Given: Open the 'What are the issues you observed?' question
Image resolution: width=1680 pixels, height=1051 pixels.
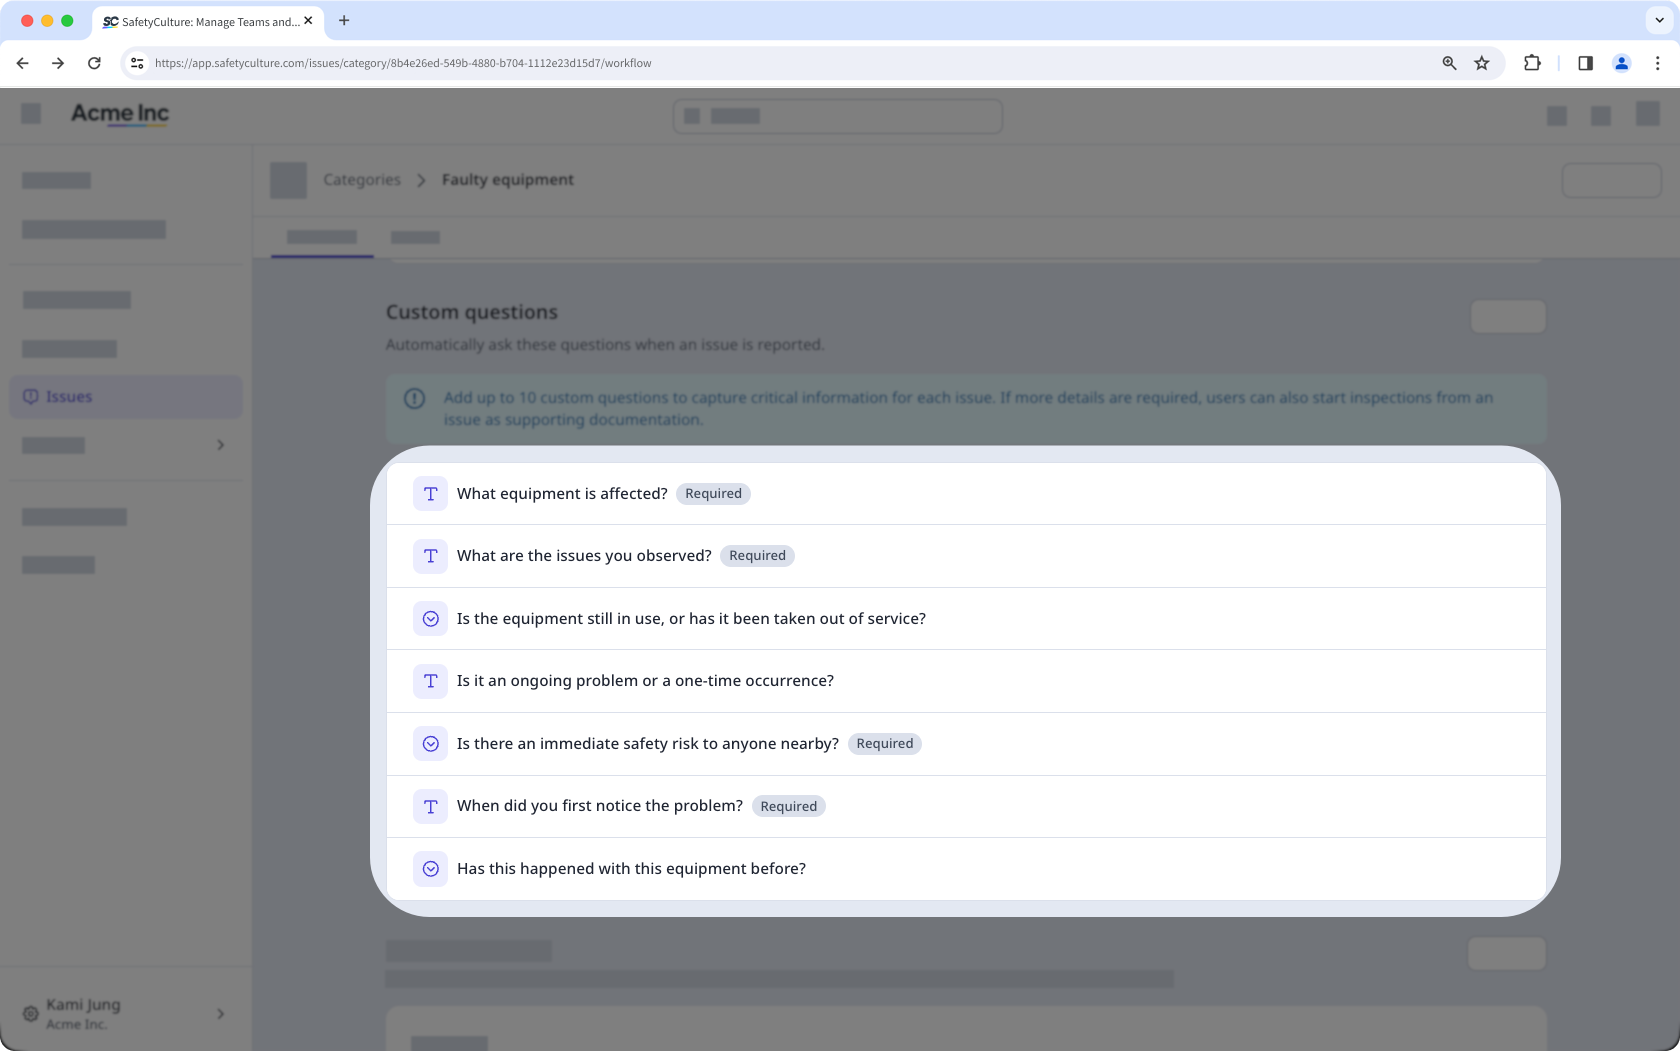Looking at the screenshot, I should click(x=966, y=556).
